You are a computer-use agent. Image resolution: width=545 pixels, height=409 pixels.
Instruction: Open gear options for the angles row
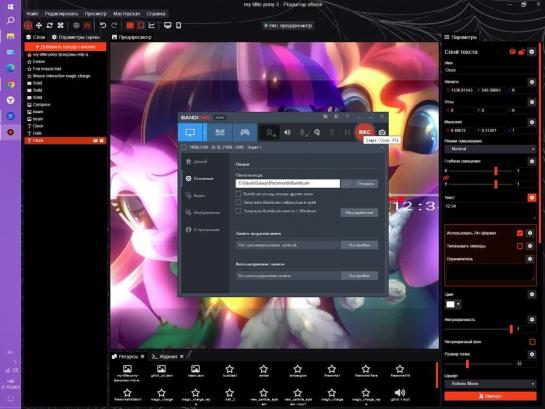point(531,102)
